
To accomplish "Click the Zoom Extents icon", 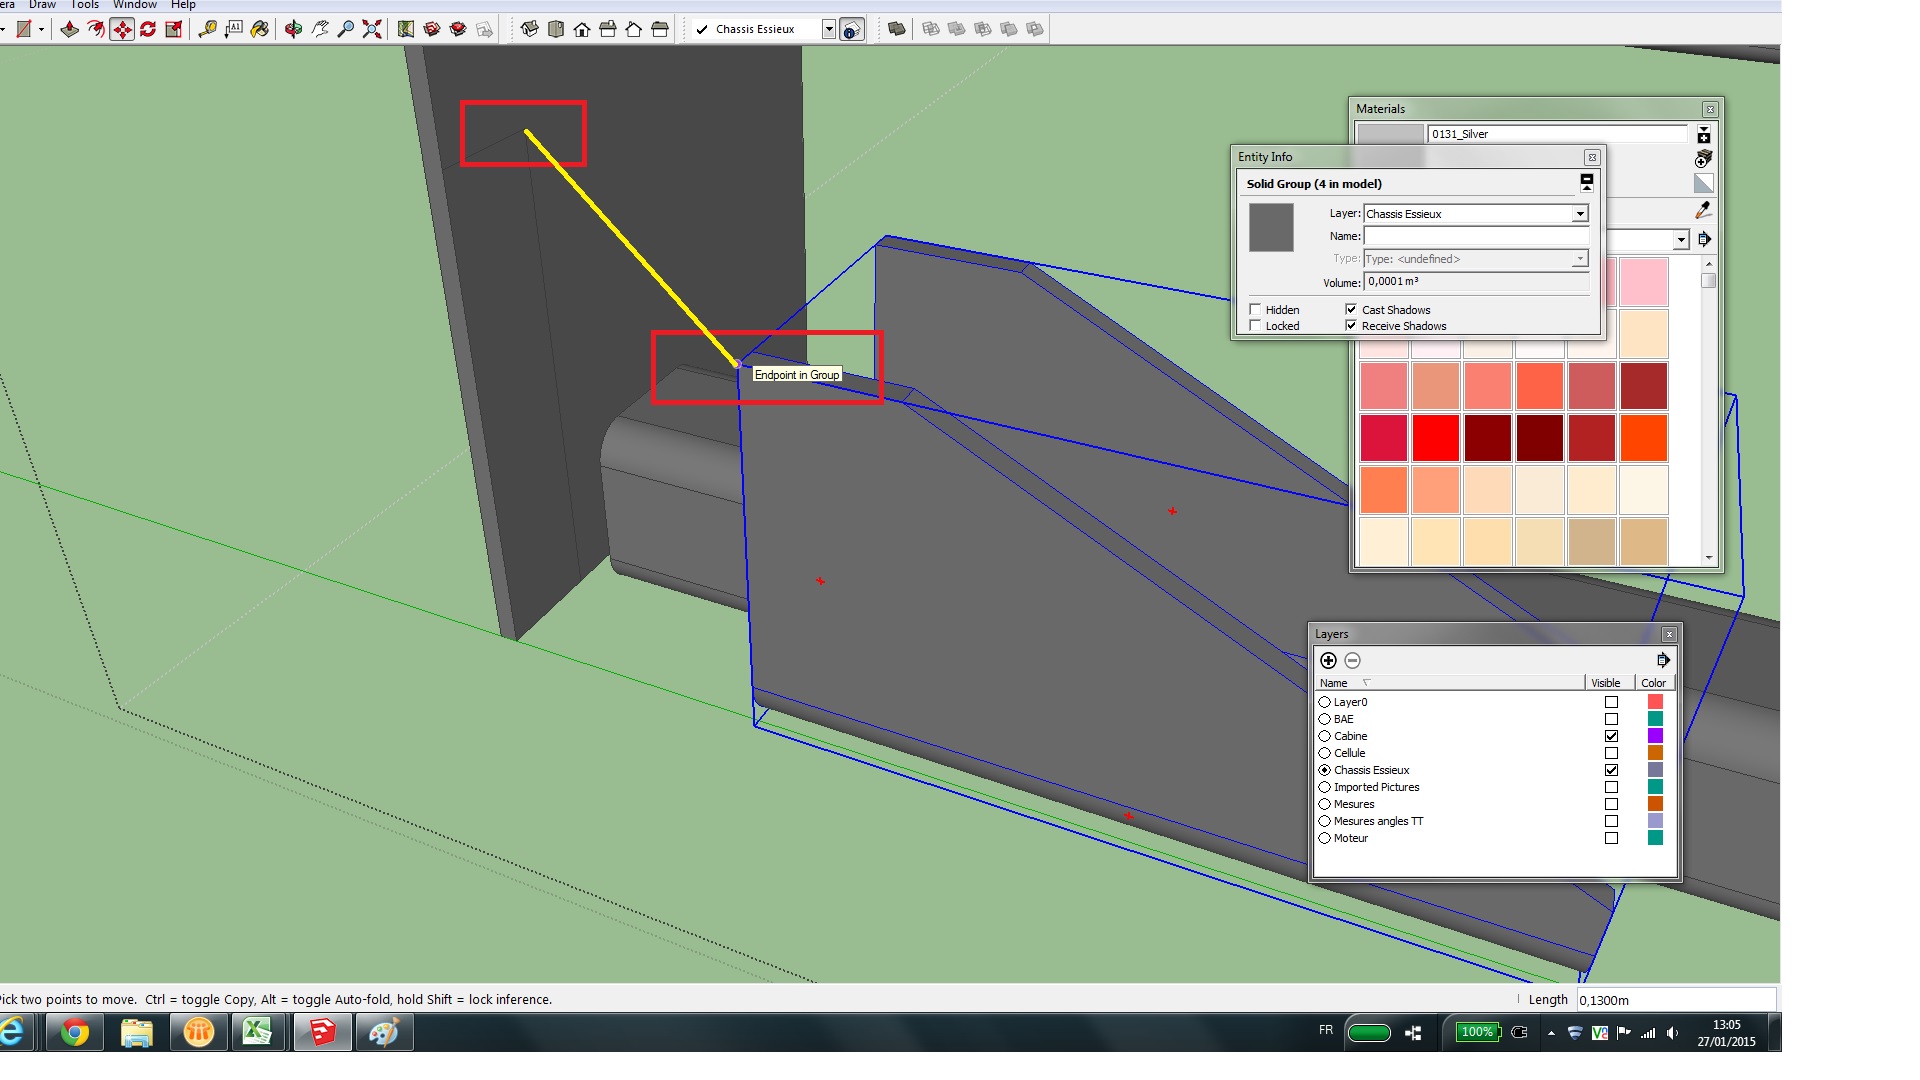I will (x=372, y=29).
